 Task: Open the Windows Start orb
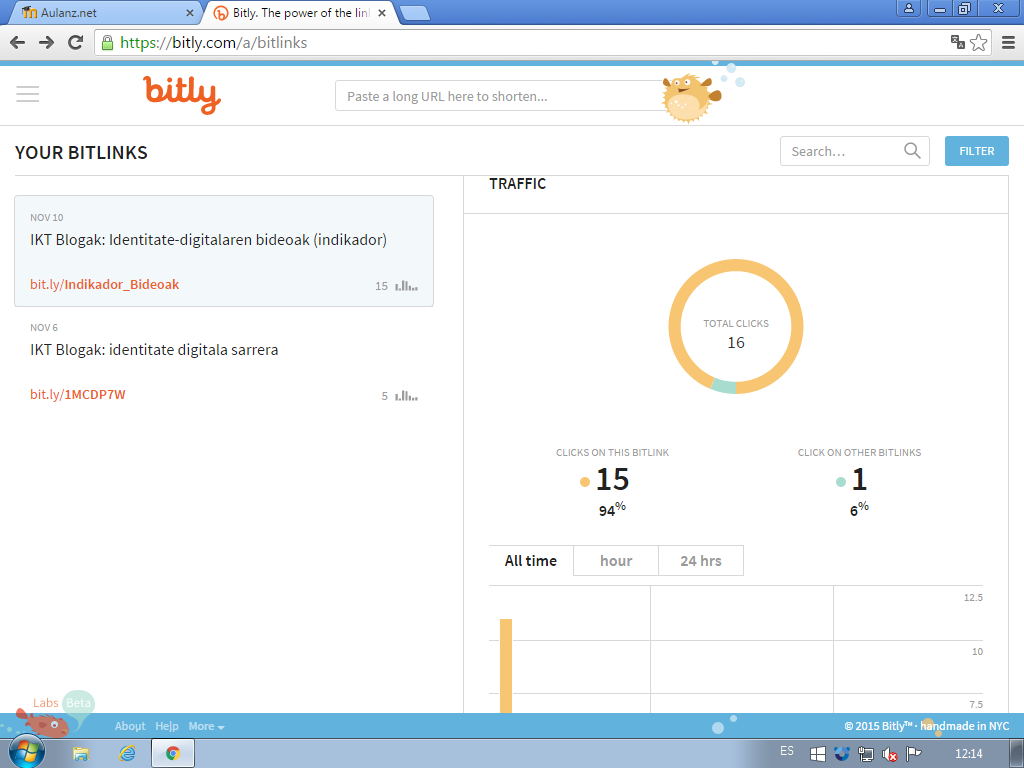[26, 752]
